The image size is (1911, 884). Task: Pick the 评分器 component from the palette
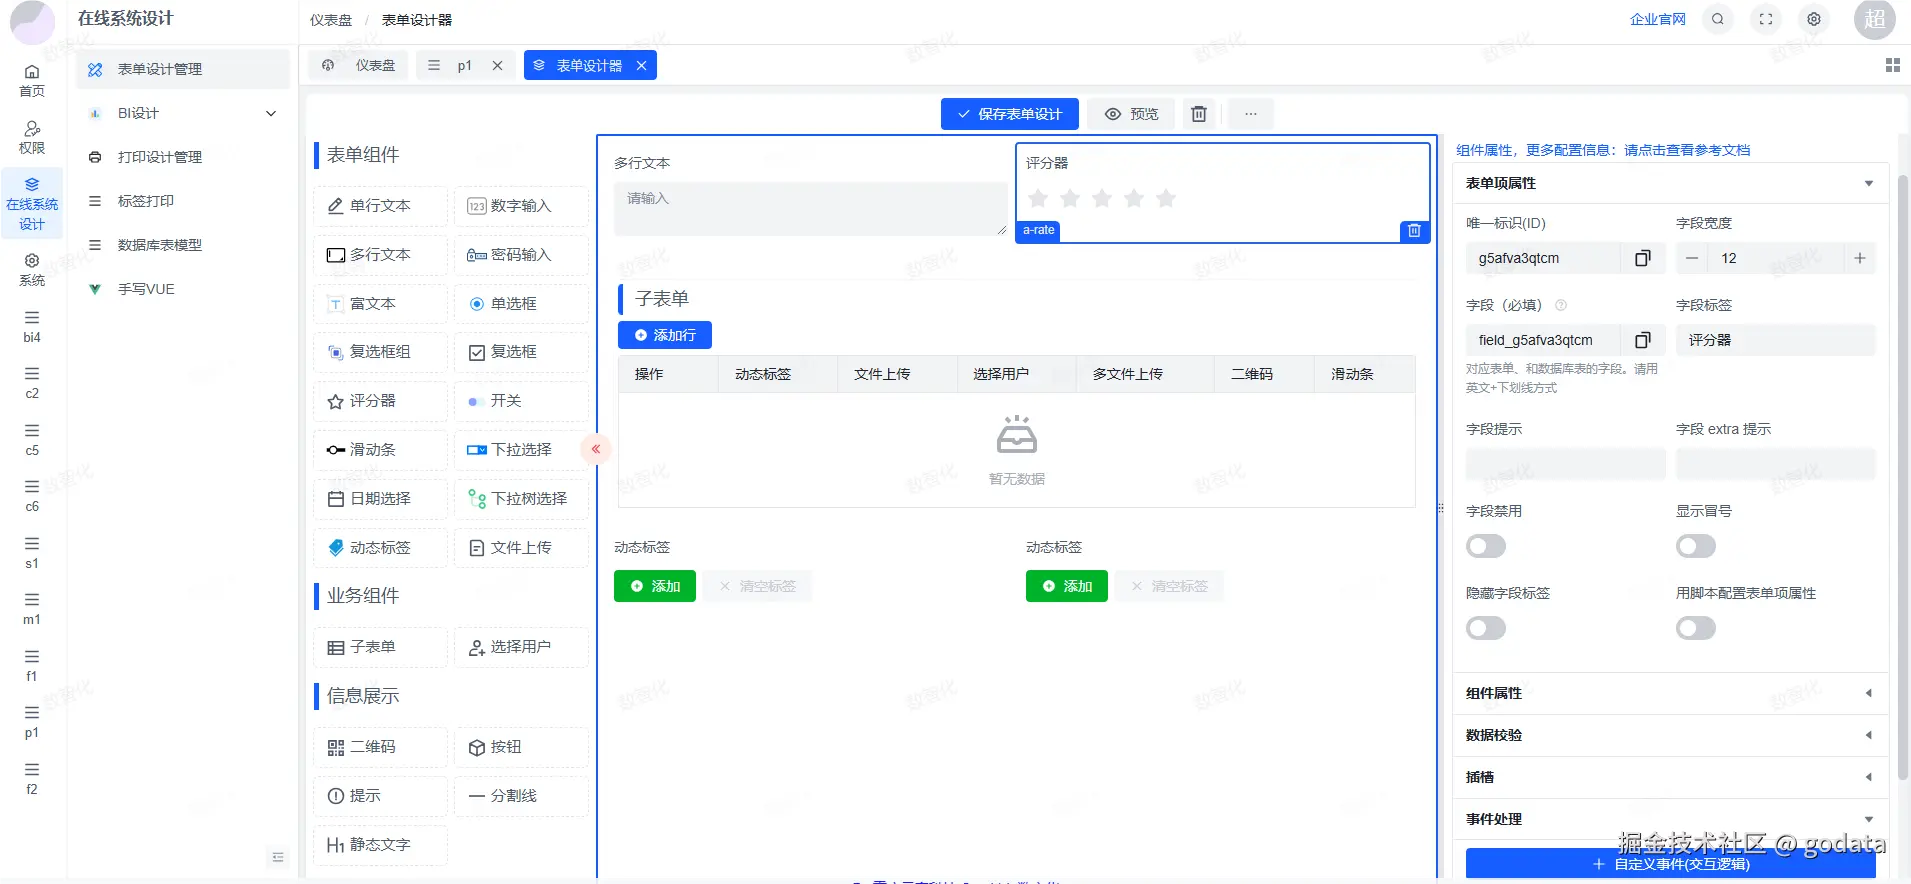[380, 401]
